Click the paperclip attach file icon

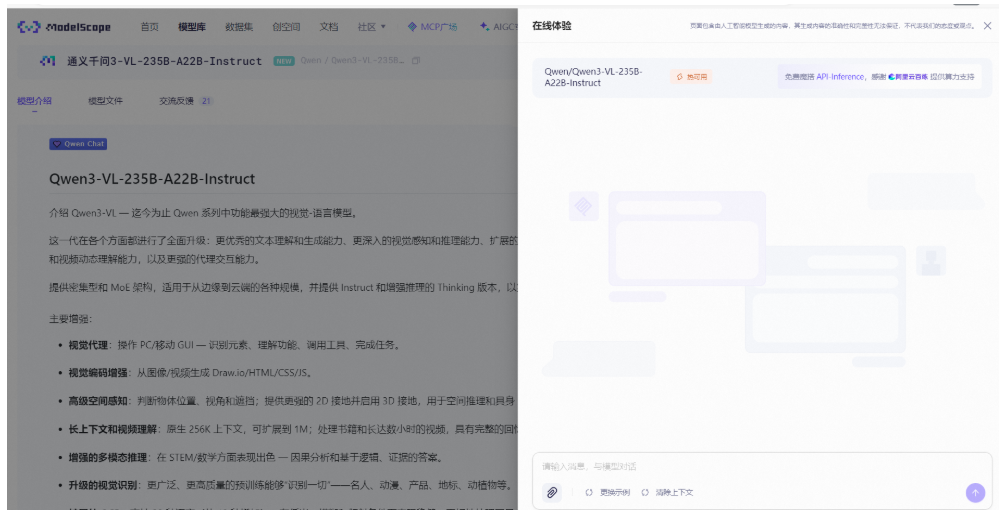552,492
